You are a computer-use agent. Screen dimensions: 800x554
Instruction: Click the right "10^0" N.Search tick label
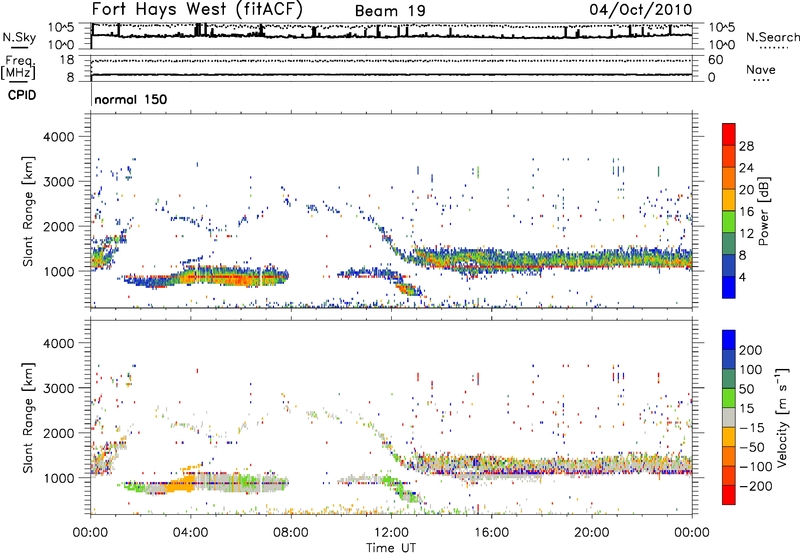[721, 45]
